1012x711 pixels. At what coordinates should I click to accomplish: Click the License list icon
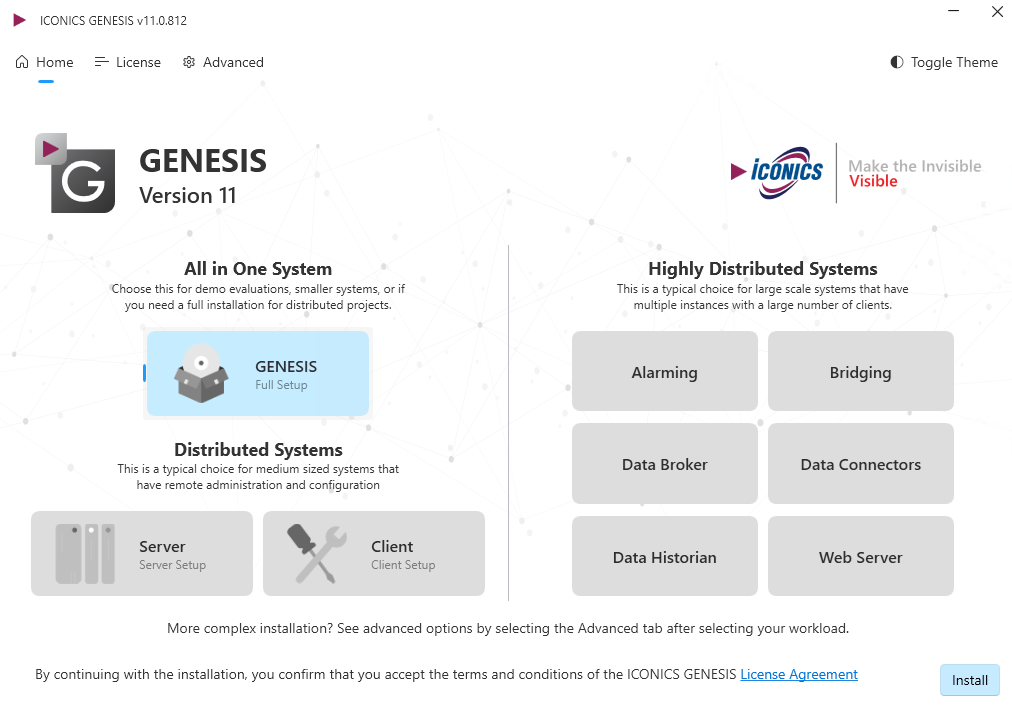point(101,62)
